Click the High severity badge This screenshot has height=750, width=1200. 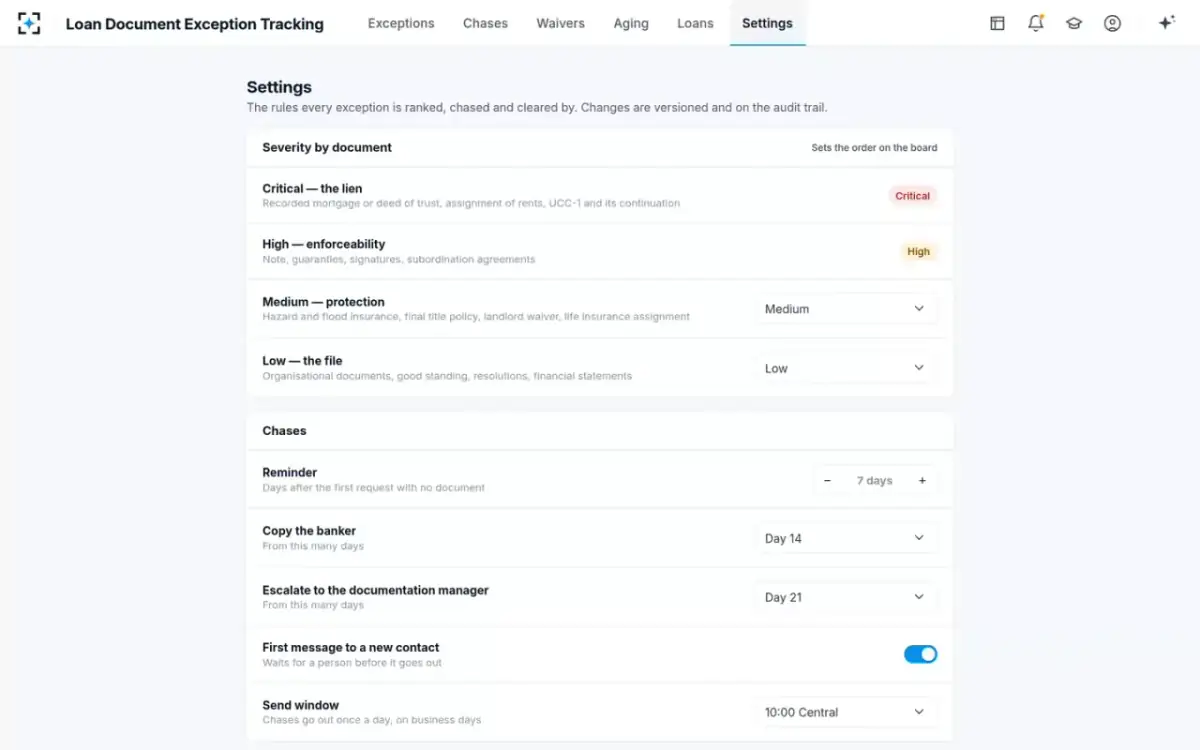tap(918, 252)
